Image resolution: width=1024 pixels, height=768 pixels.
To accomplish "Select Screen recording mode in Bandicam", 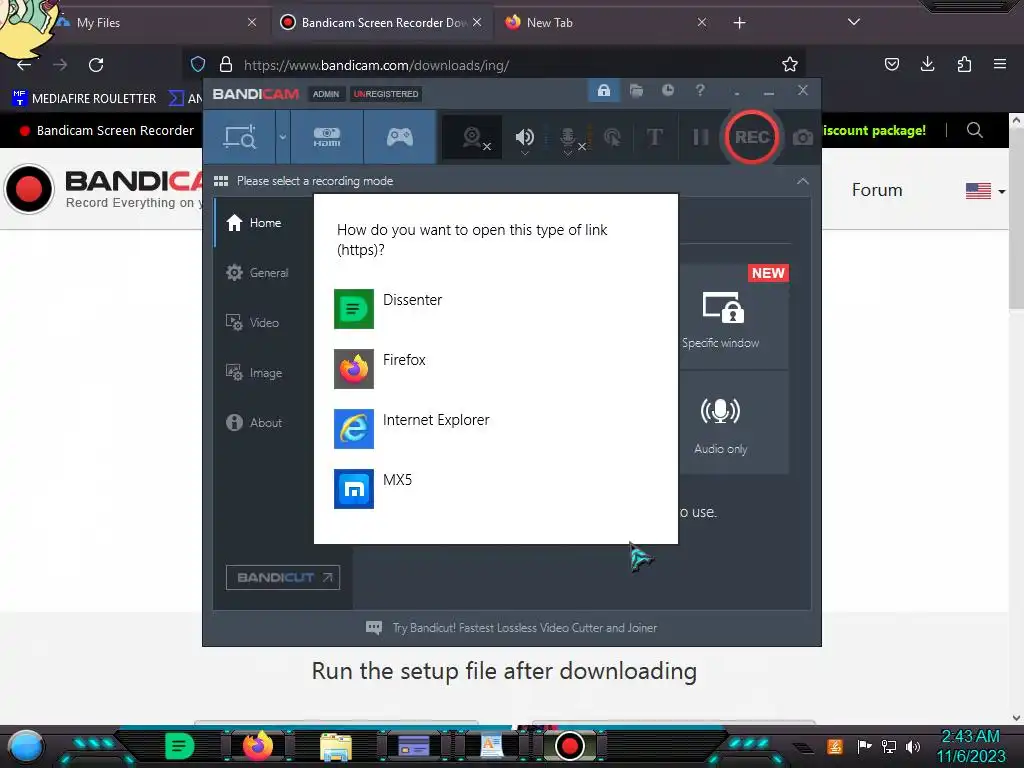I will [240, 137].
